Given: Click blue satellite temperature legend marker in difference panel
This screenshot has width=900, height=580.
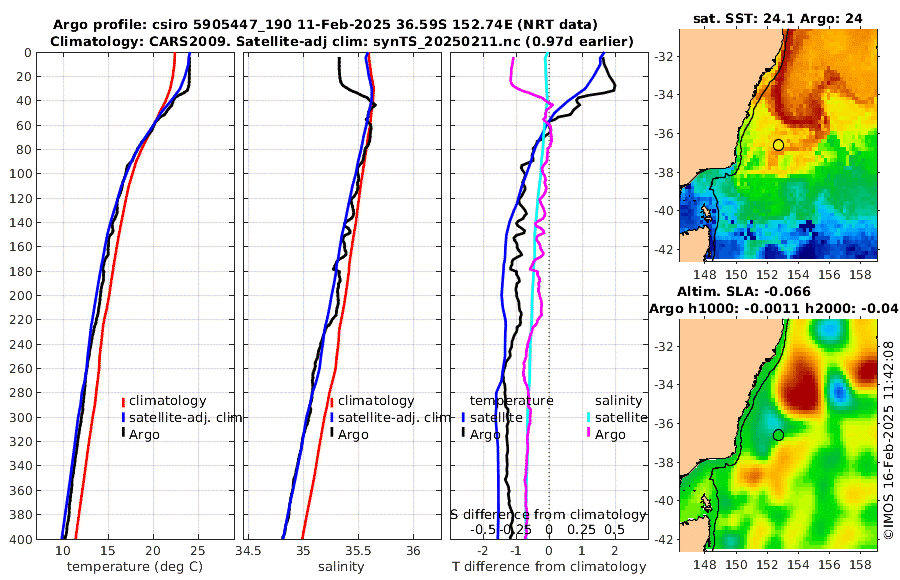Looking at the screenshot, I should pyautogui.click(x=463, y=418).
